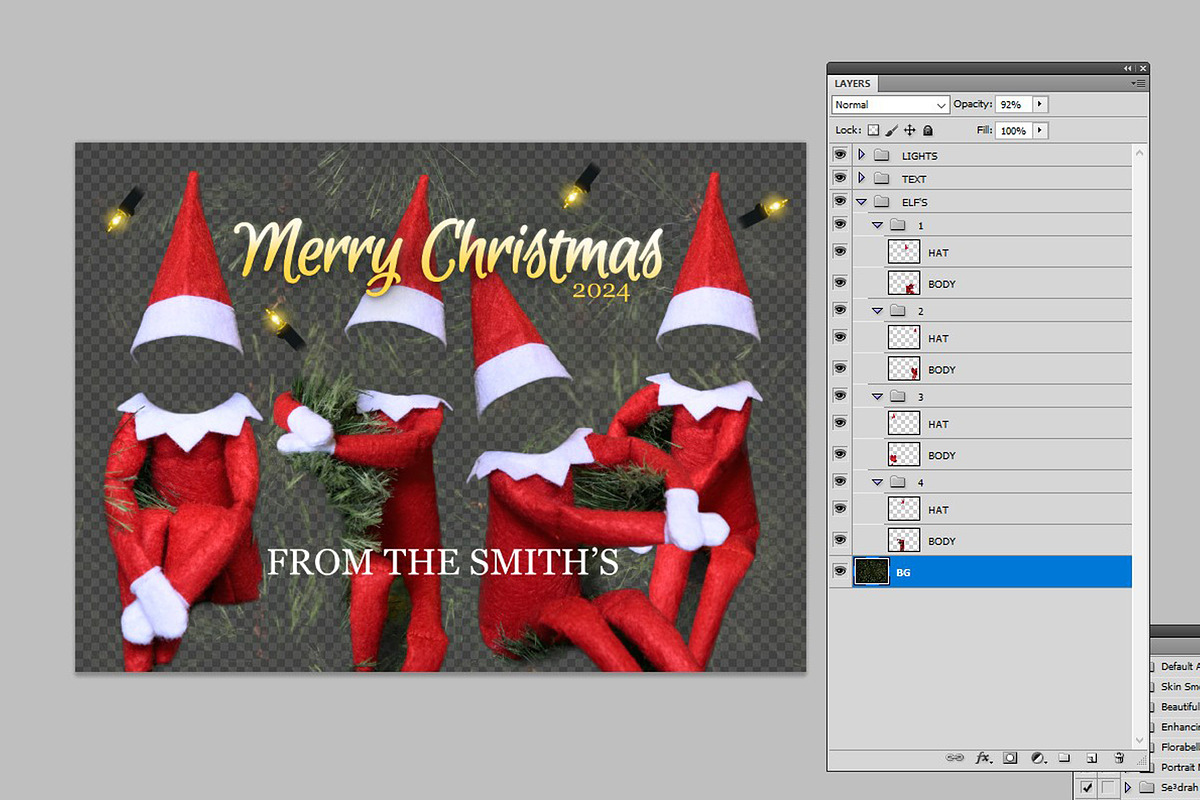Image resolution: width=1200 pixels, height=800 pixels.
Task: Hide the ELF'S group
Action: [x=840, y=202]
